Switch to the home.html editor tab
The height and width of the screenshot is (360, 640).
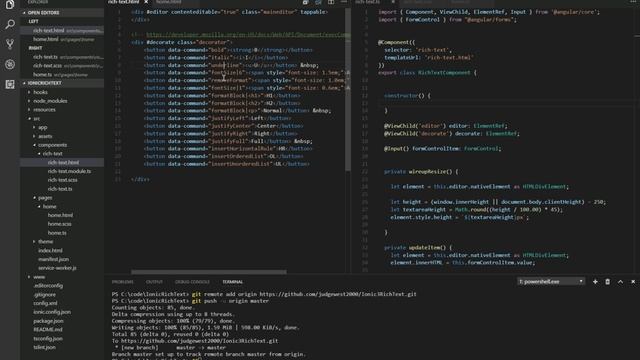[x=169, y=2]
